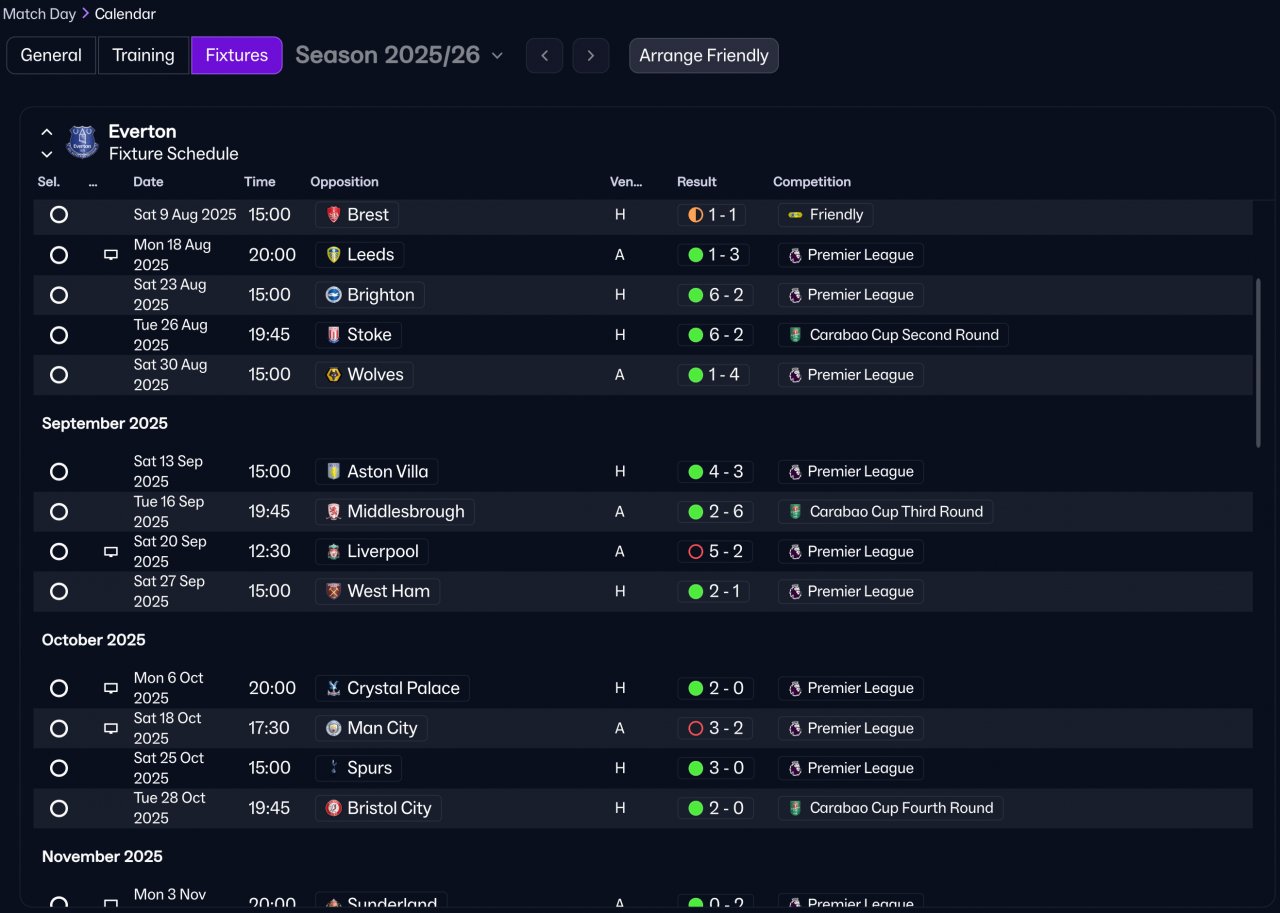Screen dimensions: 1280x913
Task: Go to the previous season with left arrow
Action: (x=544, y=55)
